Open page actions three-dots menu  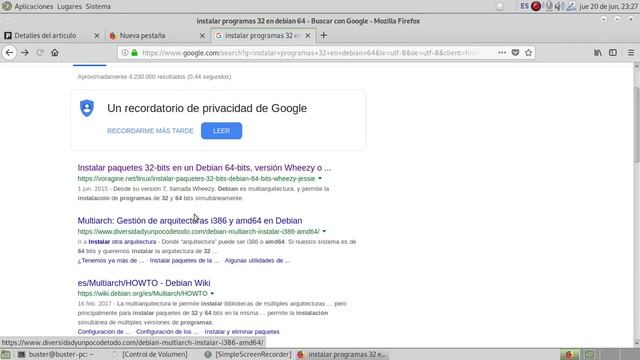coord(502,53)
